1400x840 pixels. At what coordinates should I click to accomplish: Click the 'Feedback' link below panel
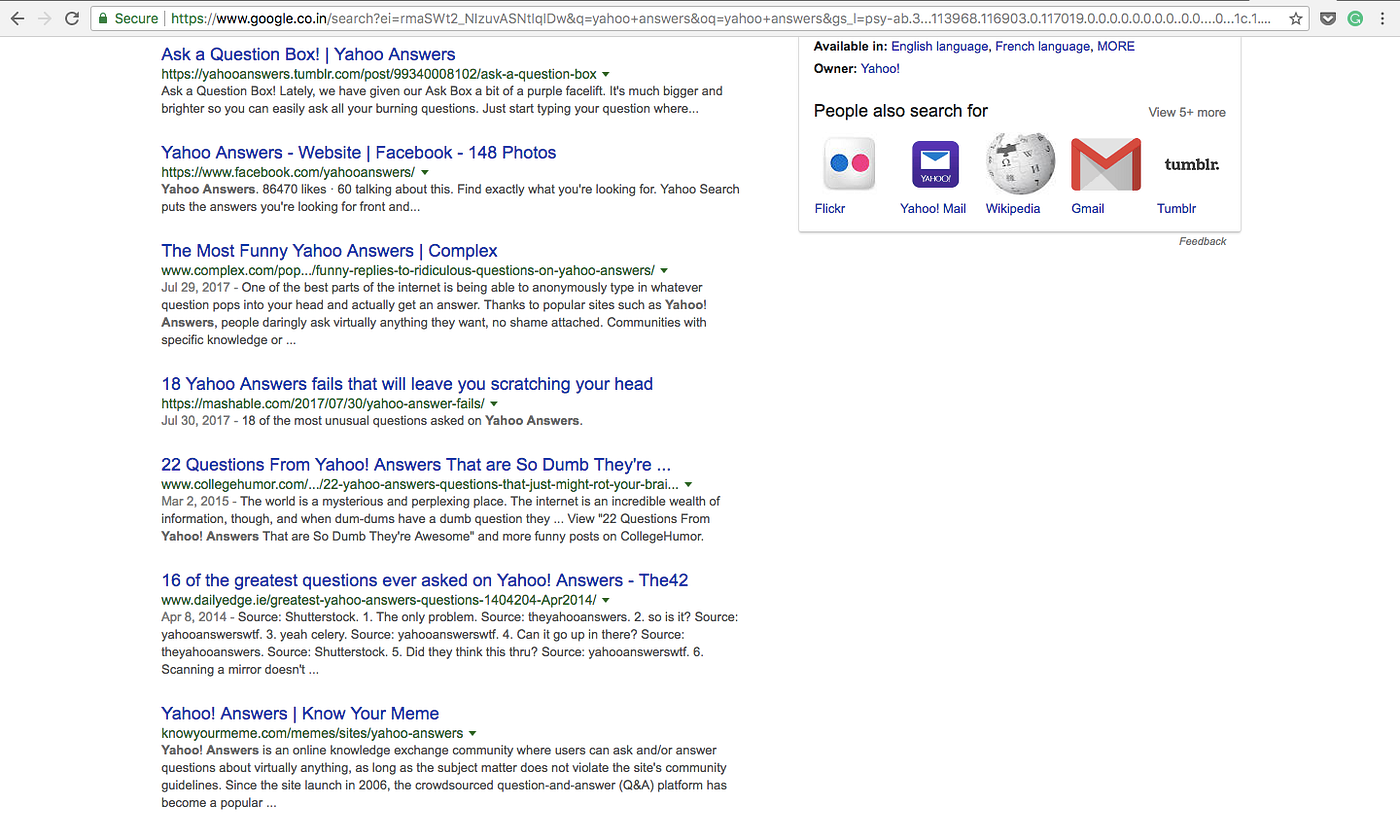coord(1203,241)
